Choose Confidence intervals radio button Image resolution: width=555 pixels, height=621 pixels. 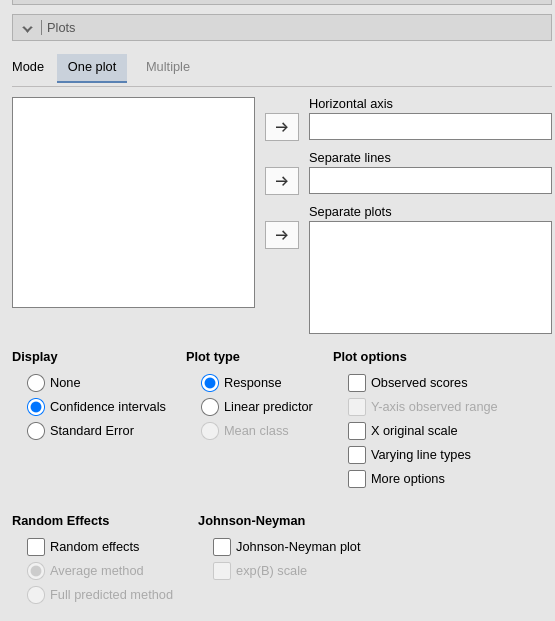pyautogui.click(x=36, y=407)
